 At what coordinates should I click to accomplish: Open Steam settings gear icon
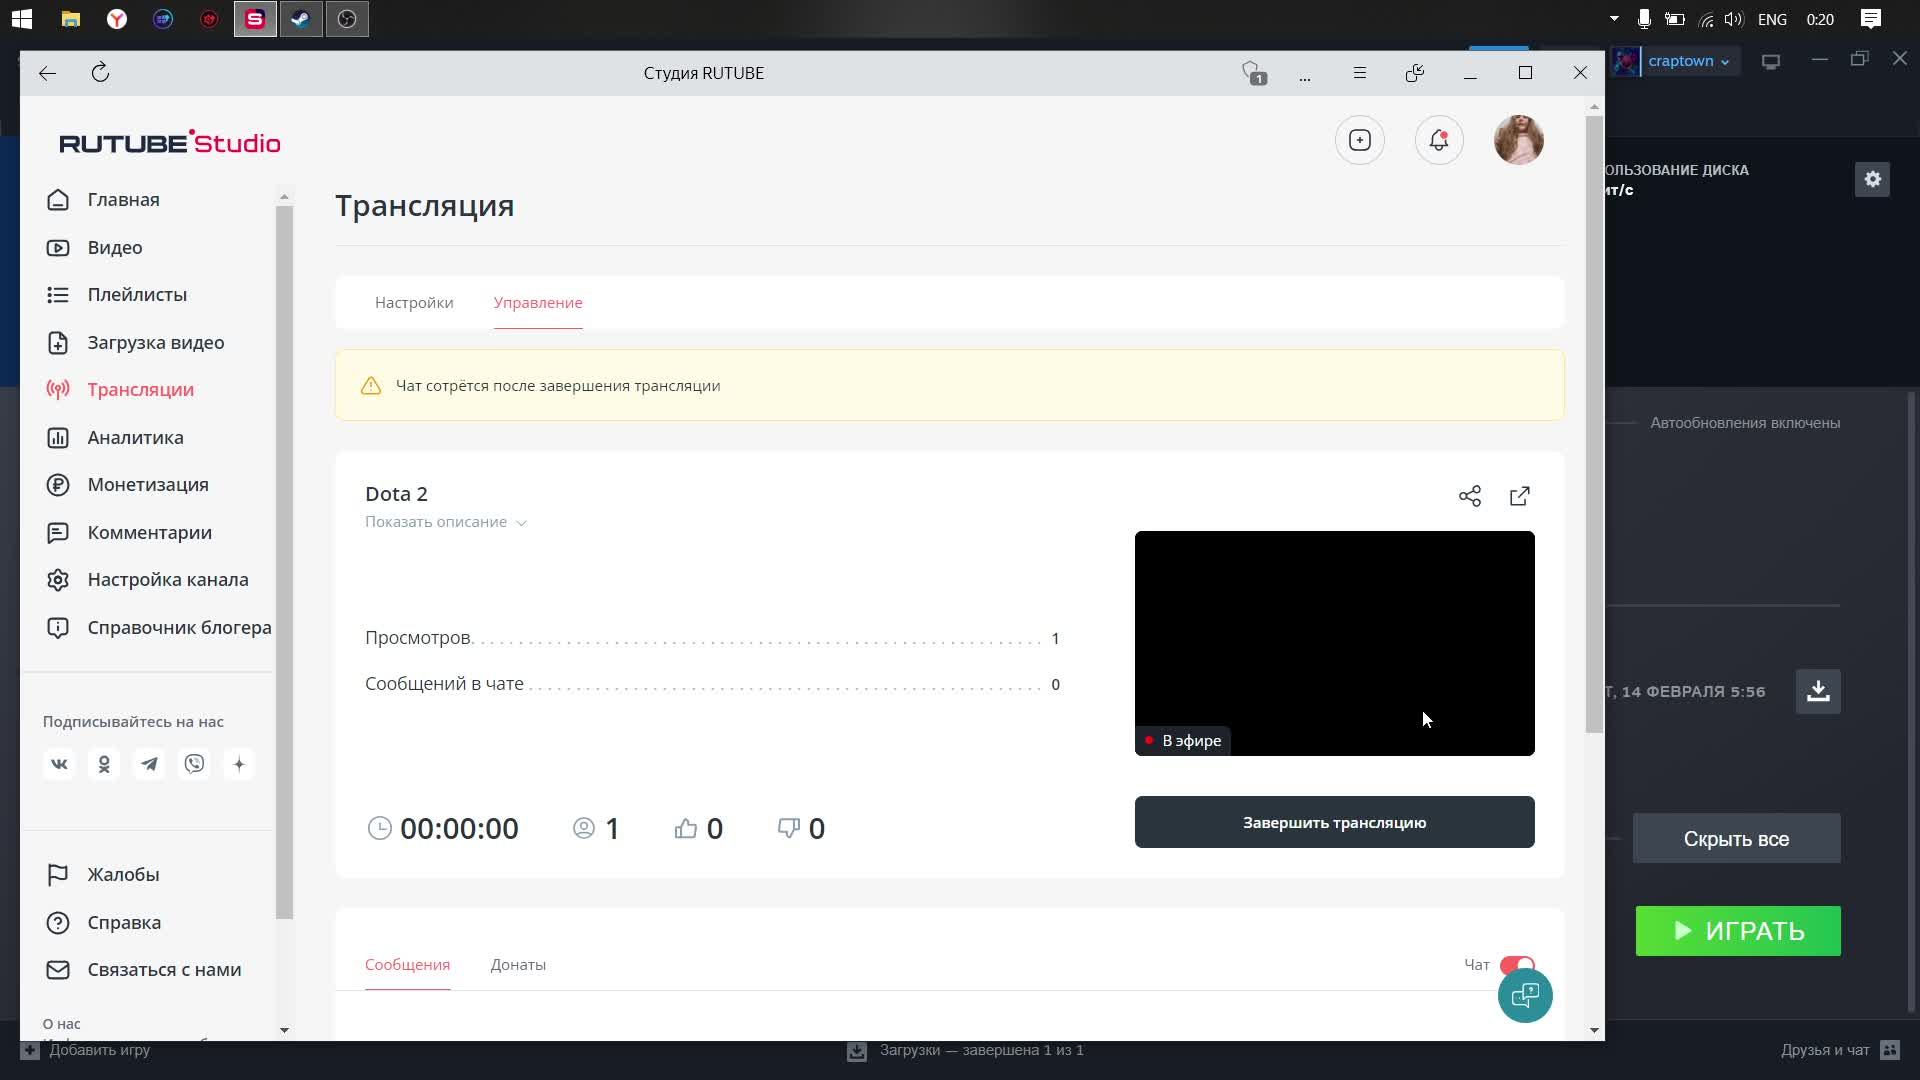tap(1873, 180)
